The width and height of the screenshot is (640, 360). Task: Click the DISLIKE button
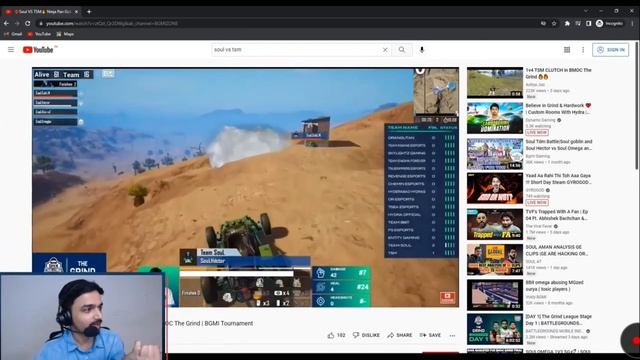point(366,335)
